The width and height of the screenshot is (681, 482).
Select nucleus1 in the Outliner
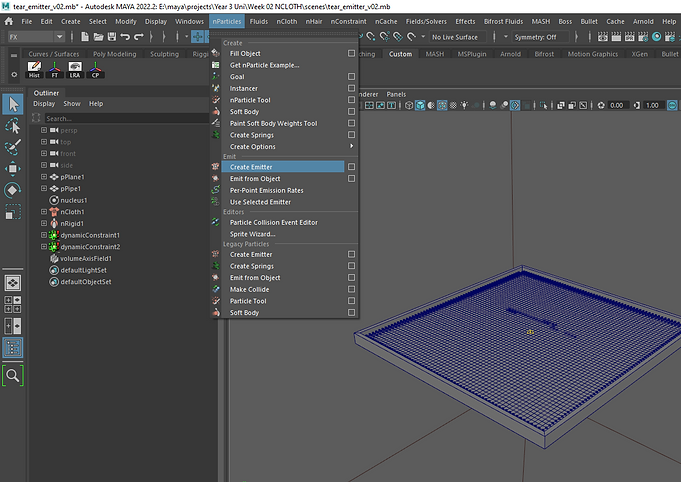(73, 200)
